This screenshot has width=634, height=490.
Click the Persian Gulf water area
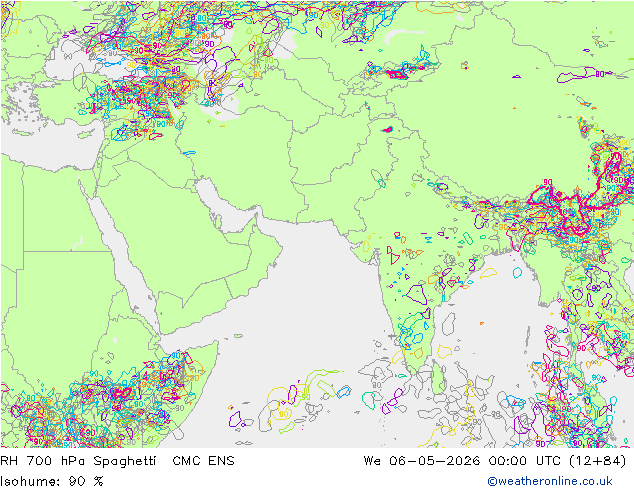[x=226, y=210]
